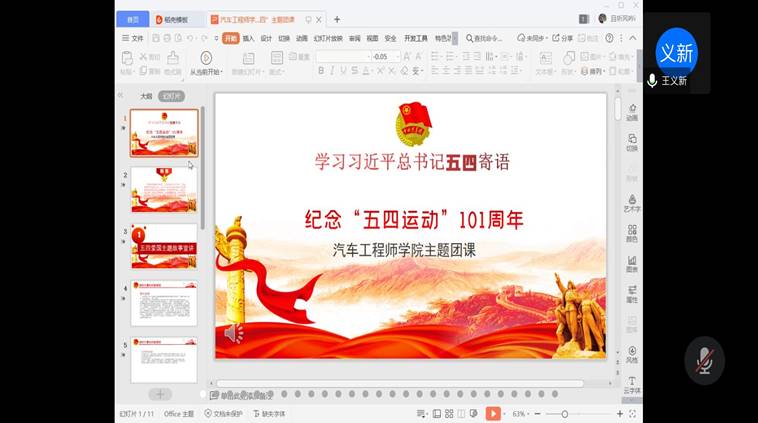
Task: Click the speaker audio icon on slide
Action: 233,333
